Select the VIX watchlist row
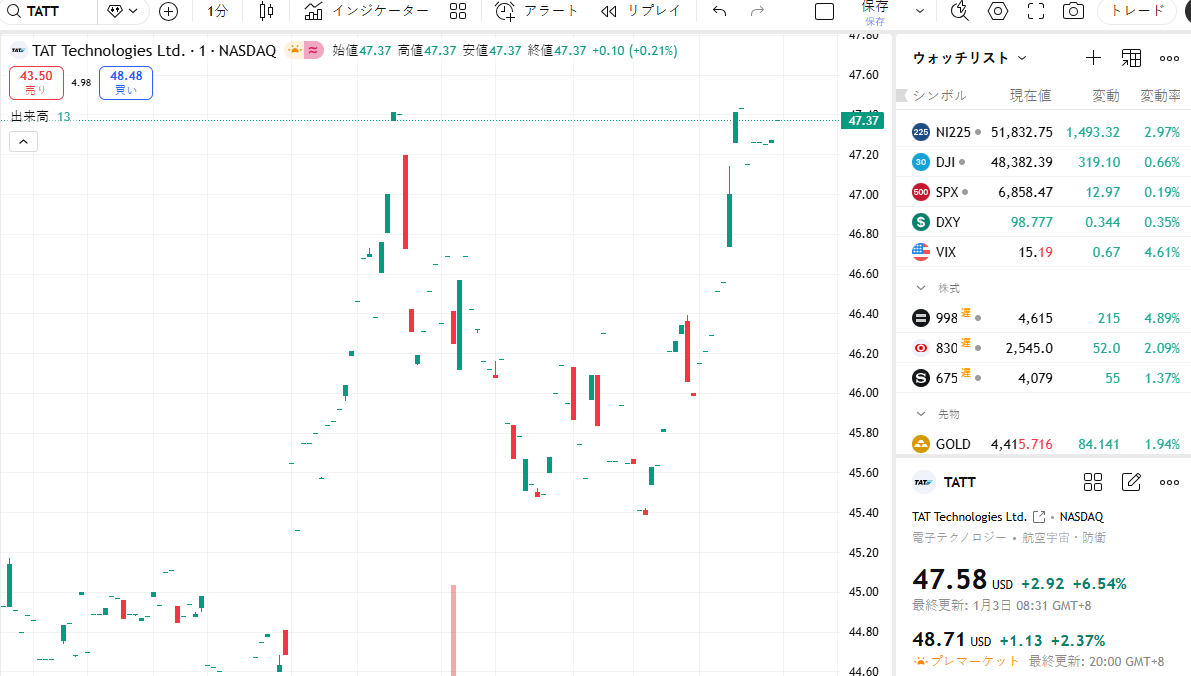Viewport: 1191px width, 676px height. [x=1044, y=252]
